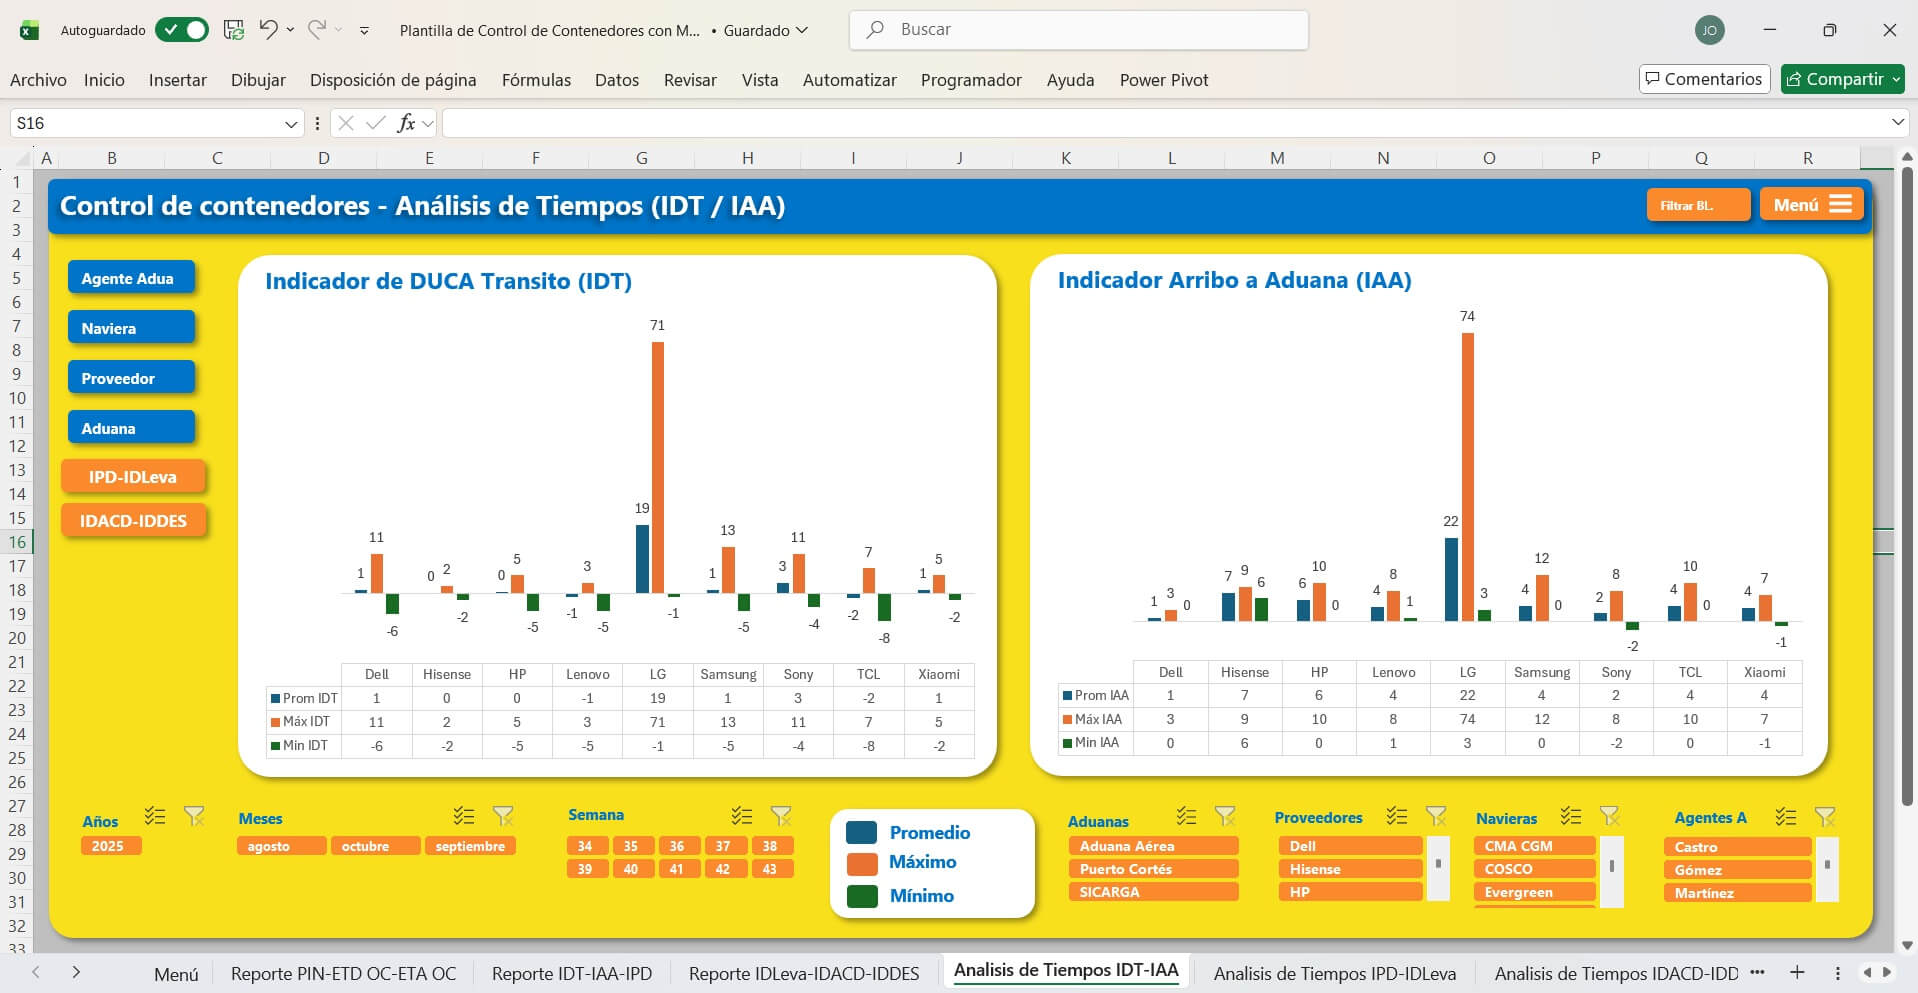This screenshot has height=993, width=1918.
Task: Toggle multi-select on the Años slicer
Action: (154, 816)
